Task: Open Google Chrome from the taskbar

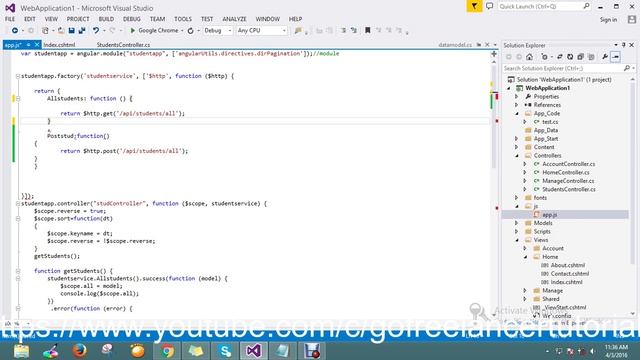Action: [167, 351]
